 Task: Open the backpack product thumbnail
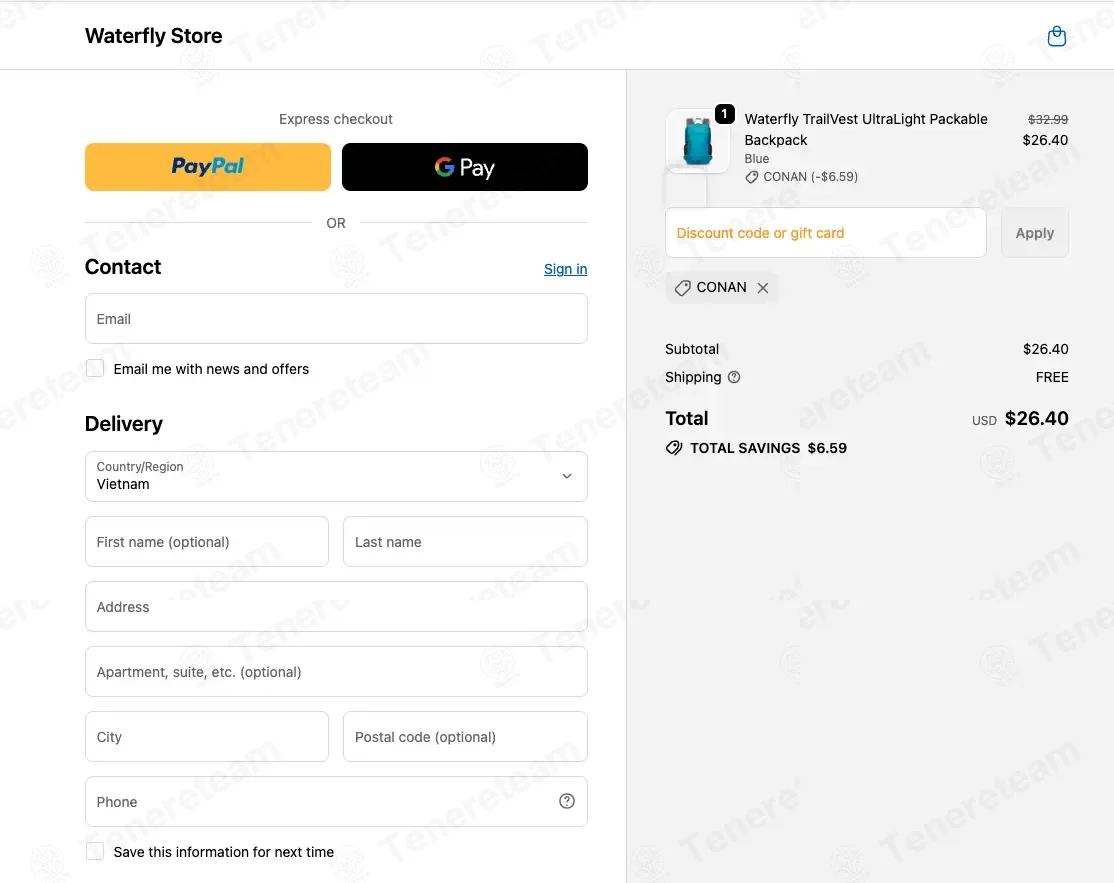(697, 141)
